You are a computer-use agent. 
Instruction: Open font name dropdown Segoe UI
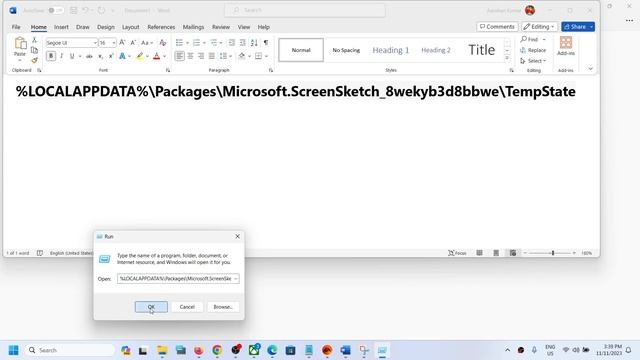95,43
